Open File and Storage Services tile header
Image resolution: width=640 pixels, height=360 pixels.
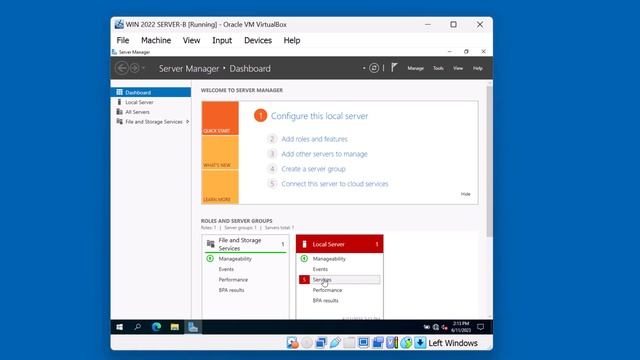click(246, 244)
